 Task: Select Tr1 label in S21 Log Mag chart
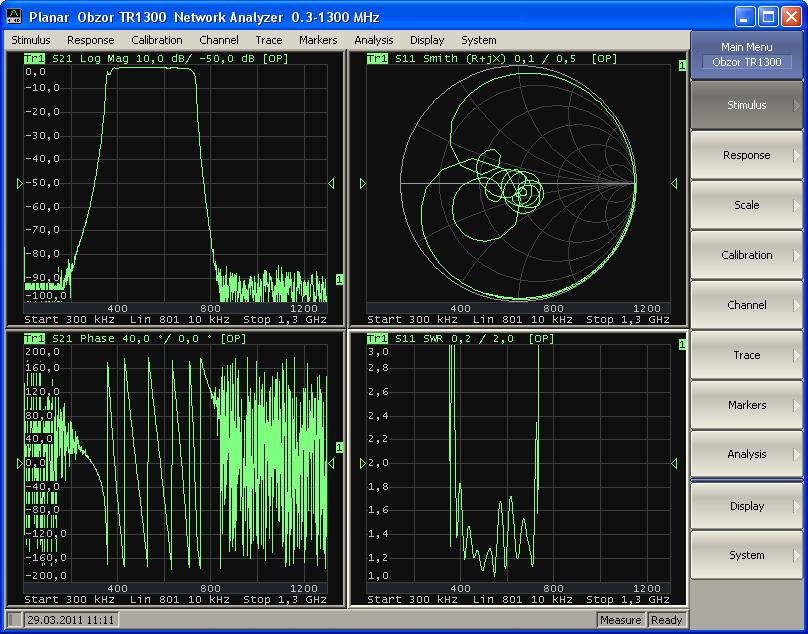point(34,59)
